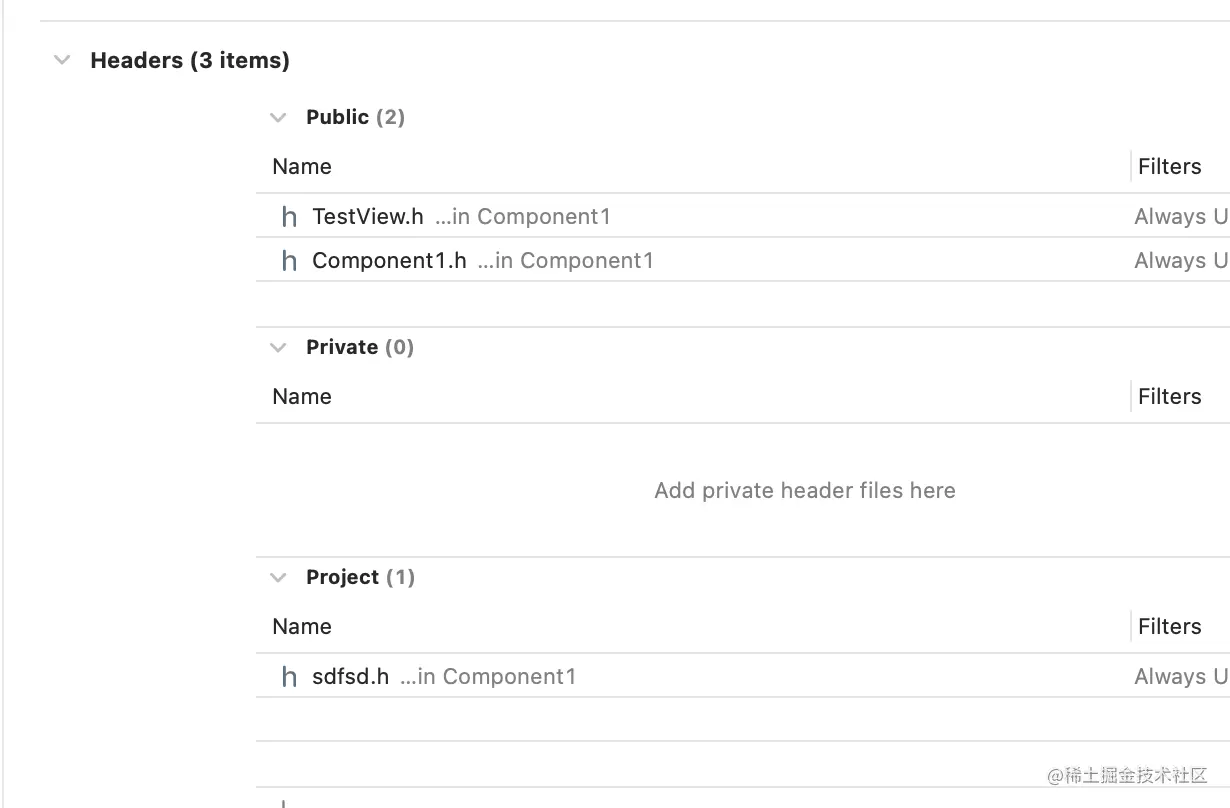Screen dimensions: 1230x808
Task: Click the TestView.h header file icon
Action: 289,217
